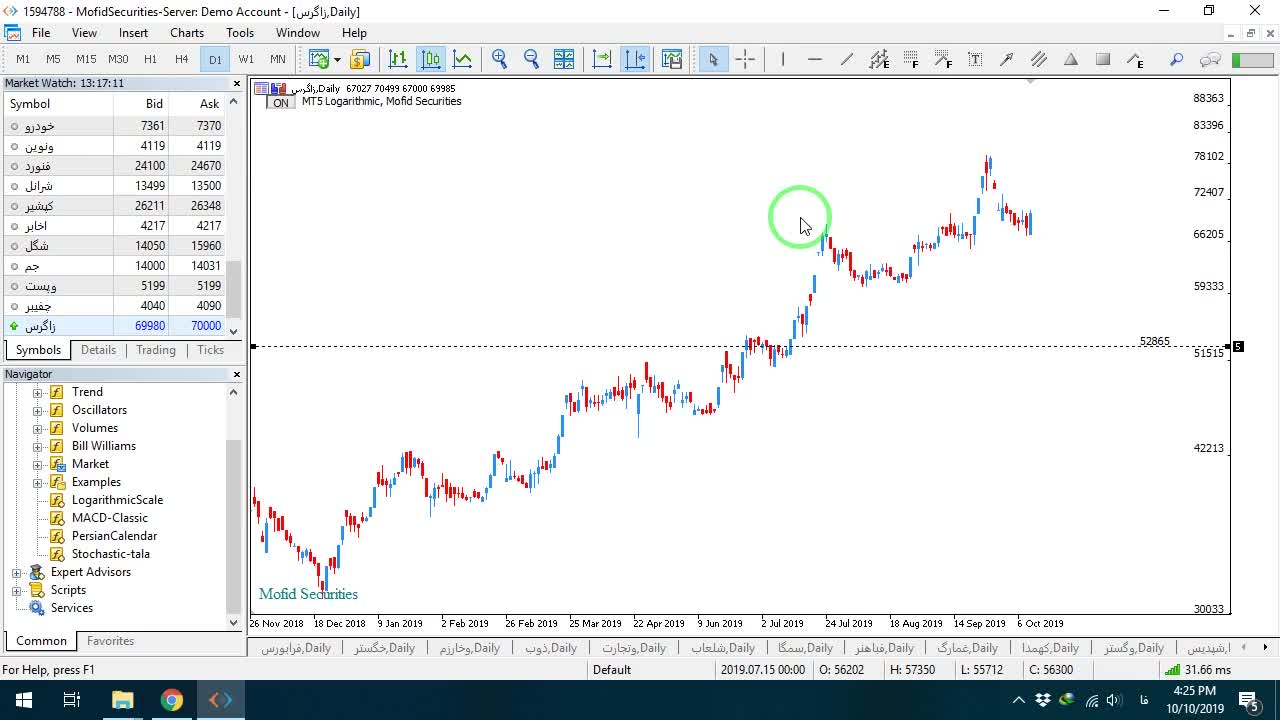
Task: Select the draw trendline tool
Action: click(847, 59)
